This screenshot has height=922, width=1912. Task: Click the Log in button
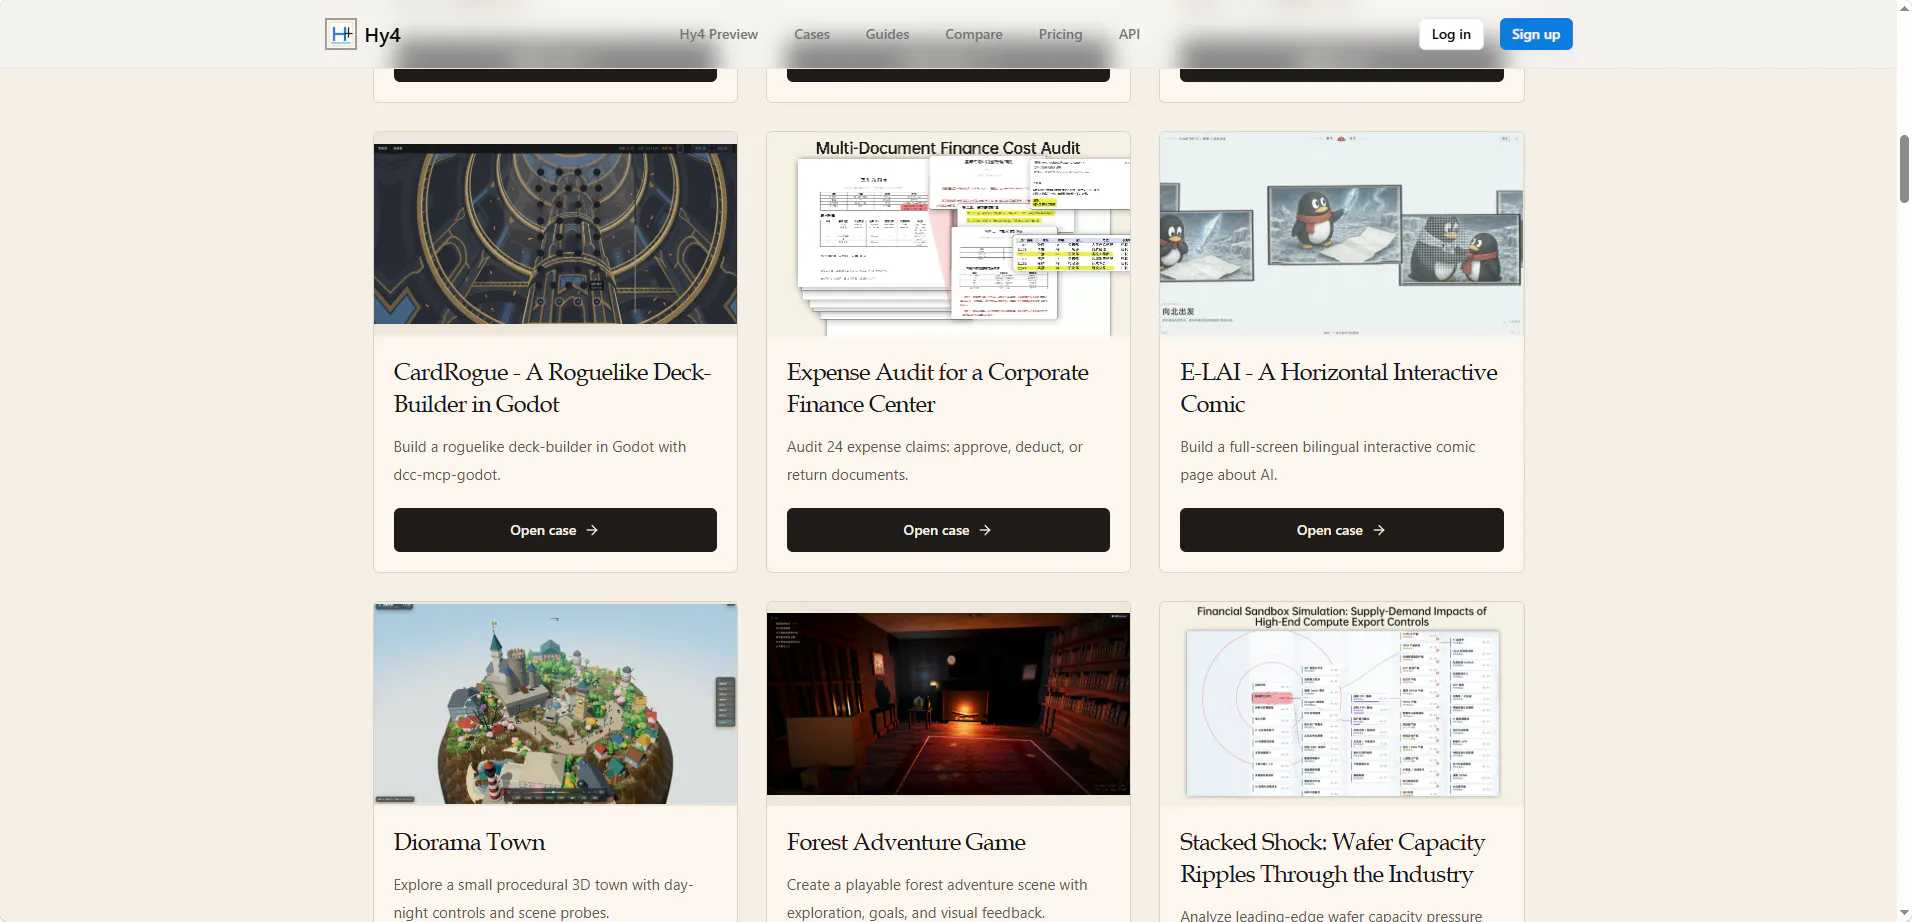(1451, 34)
